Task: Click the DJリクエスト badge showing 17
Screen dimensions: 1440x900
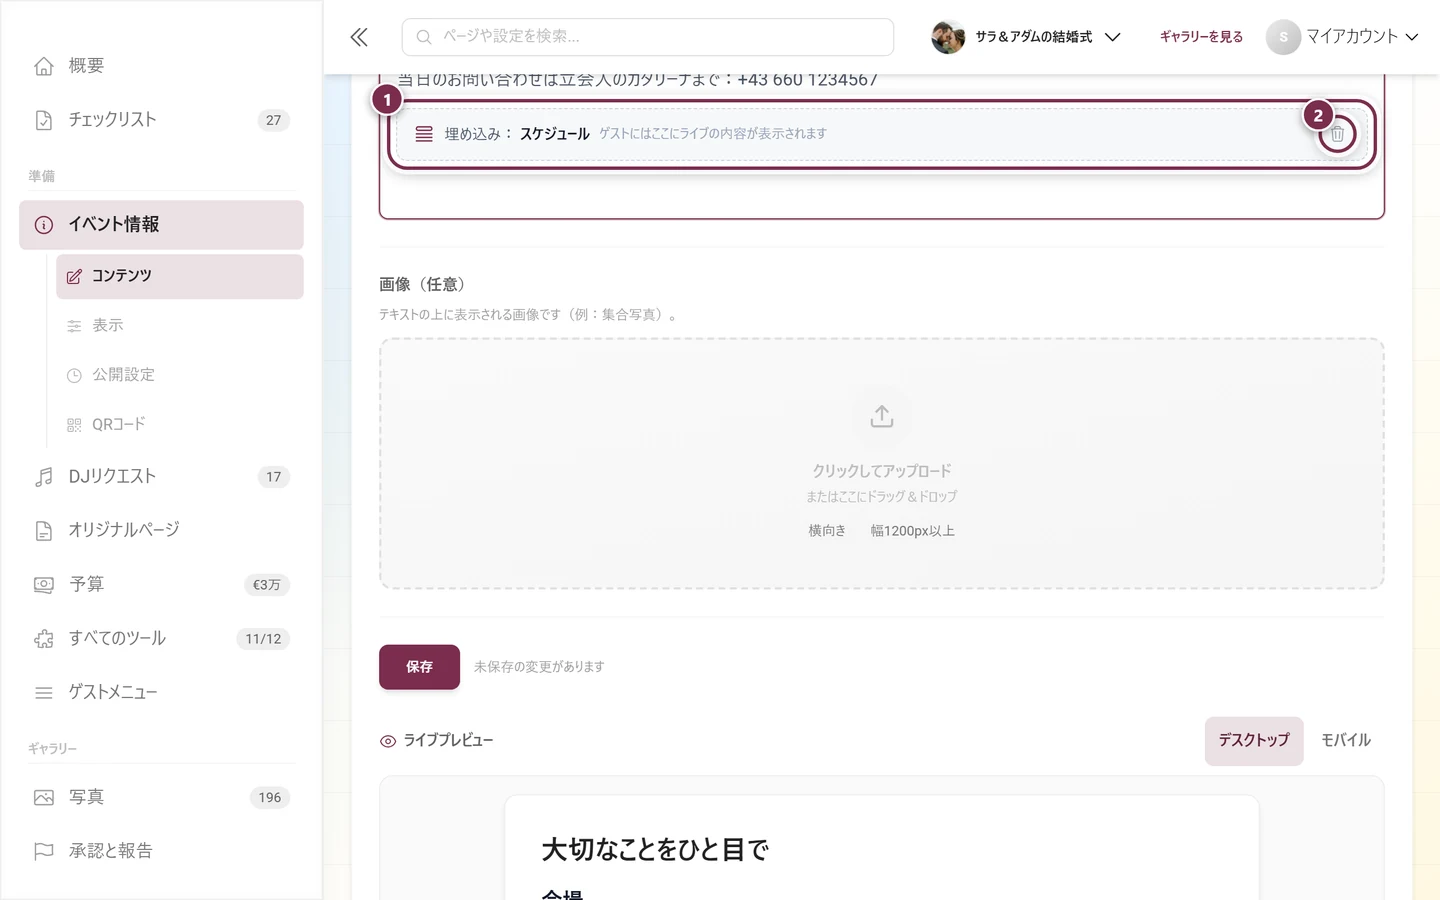Action: click(x=273, y=477)
